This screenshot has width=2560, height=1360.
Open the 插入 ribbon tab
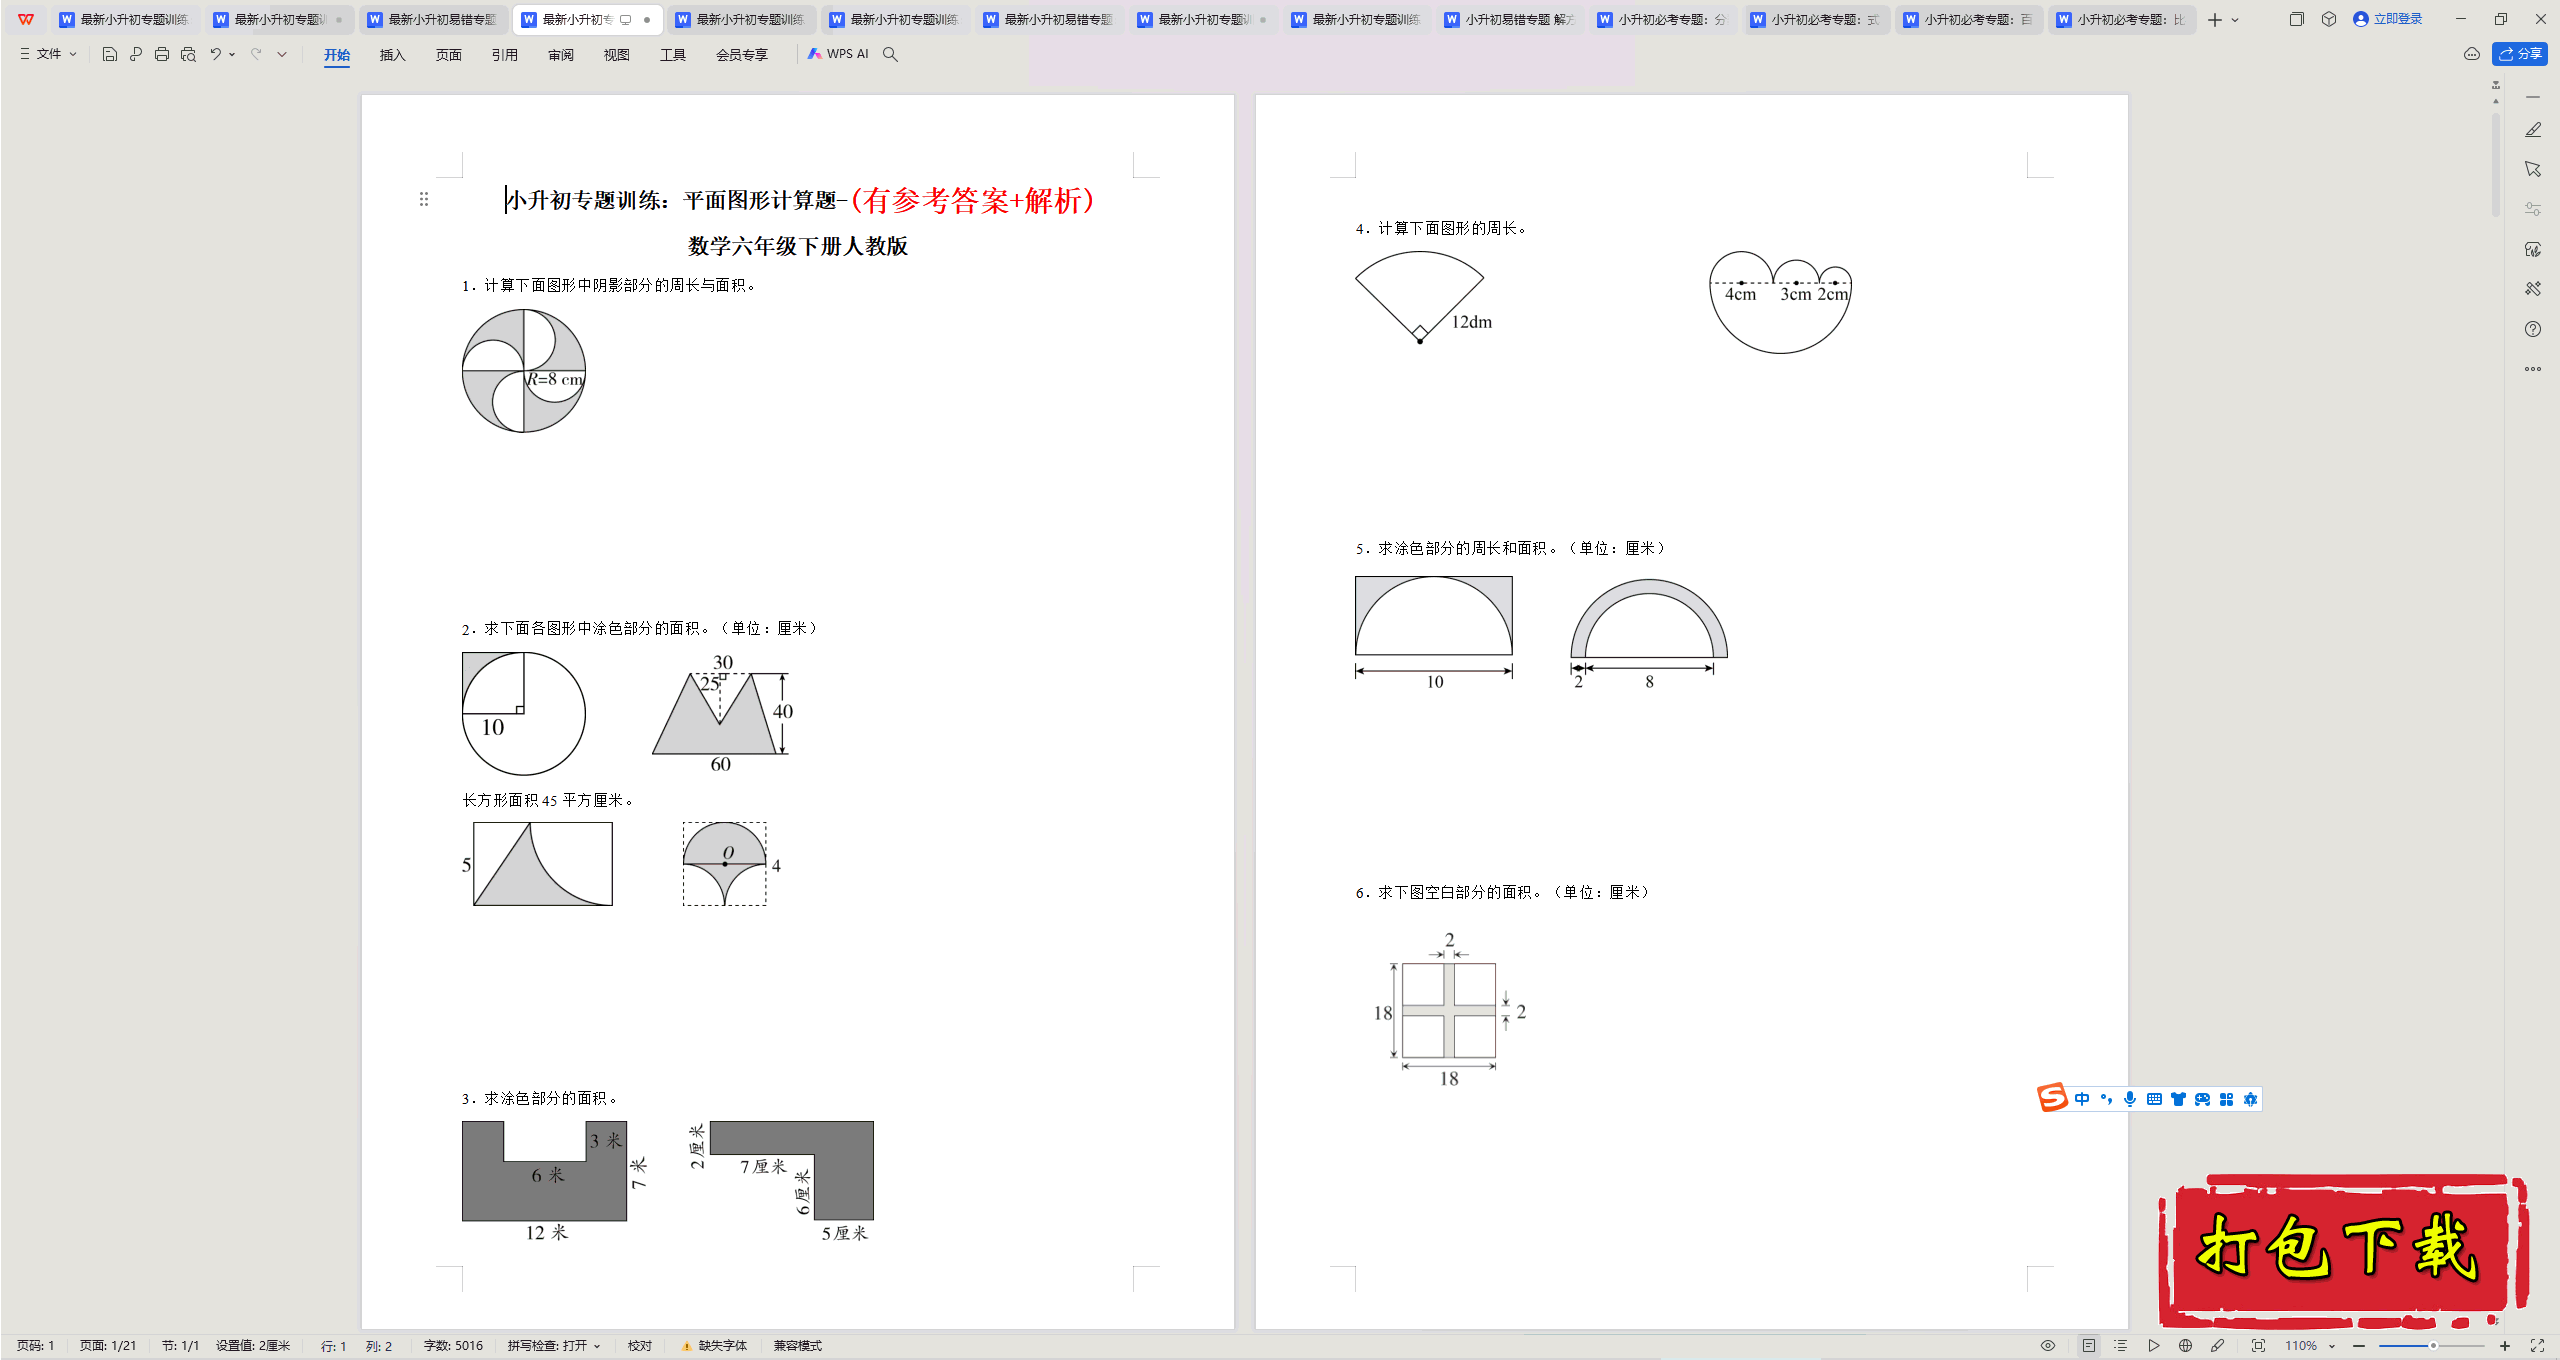(x=392, y=55)
